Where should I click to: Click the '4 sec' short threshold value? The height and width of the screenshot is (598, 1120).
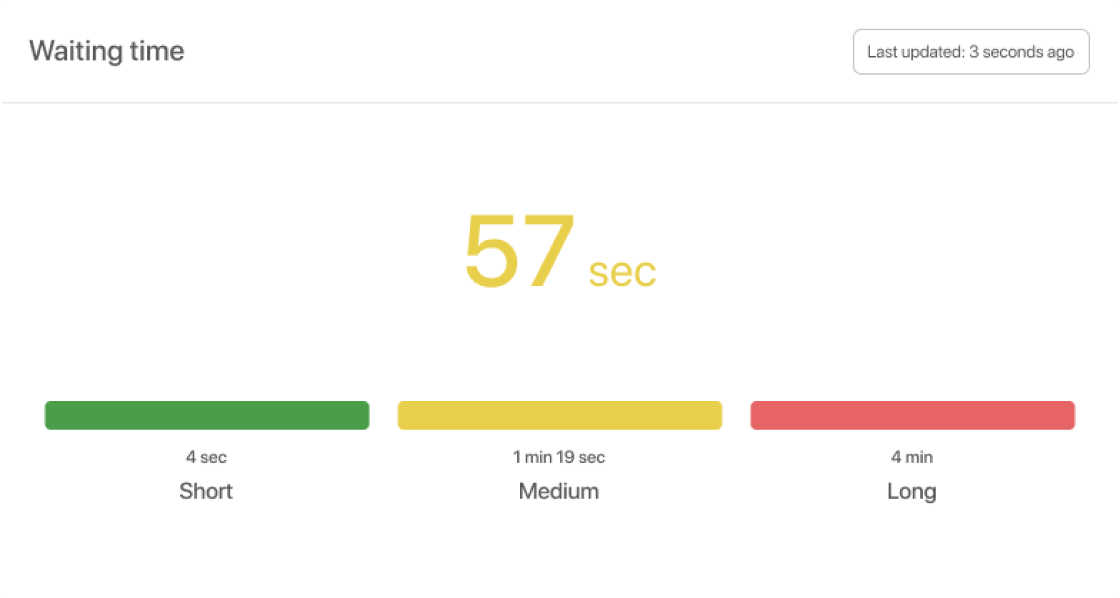pos(206,457)
